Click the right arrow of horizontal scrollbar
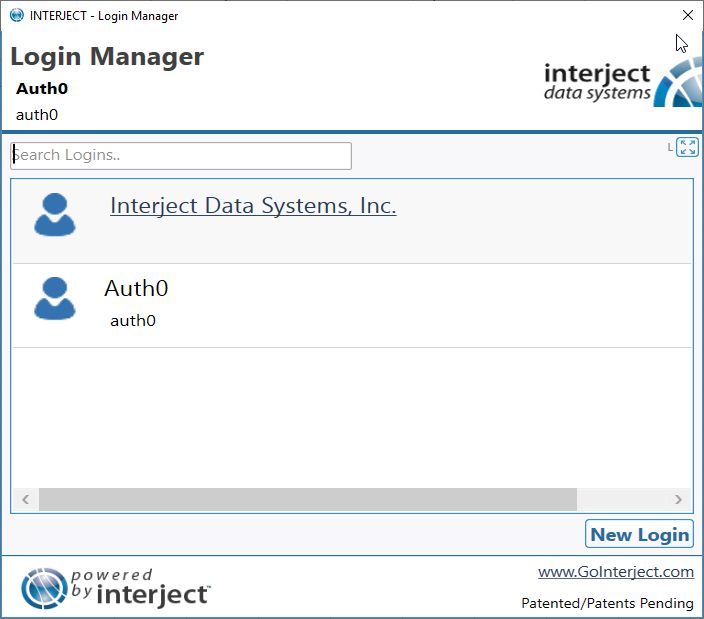Screen dimensions: 704x619 (x=678, y=499)
